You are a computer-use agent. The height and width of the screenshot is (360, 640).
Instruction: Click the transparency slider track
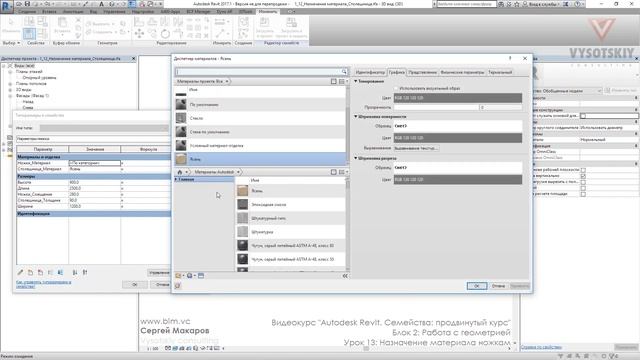[x=436, y=107]
